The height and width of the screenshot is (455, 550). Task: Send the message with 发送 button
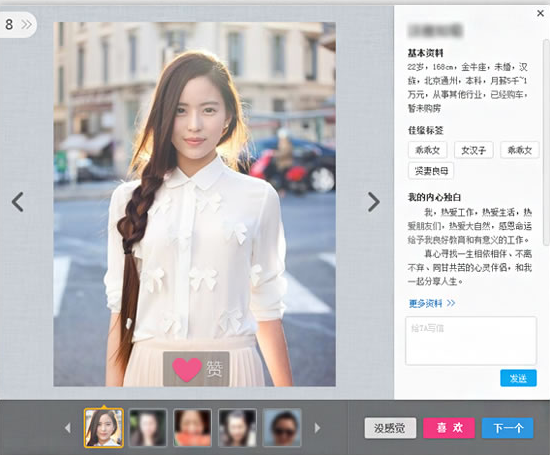(518, 378)
